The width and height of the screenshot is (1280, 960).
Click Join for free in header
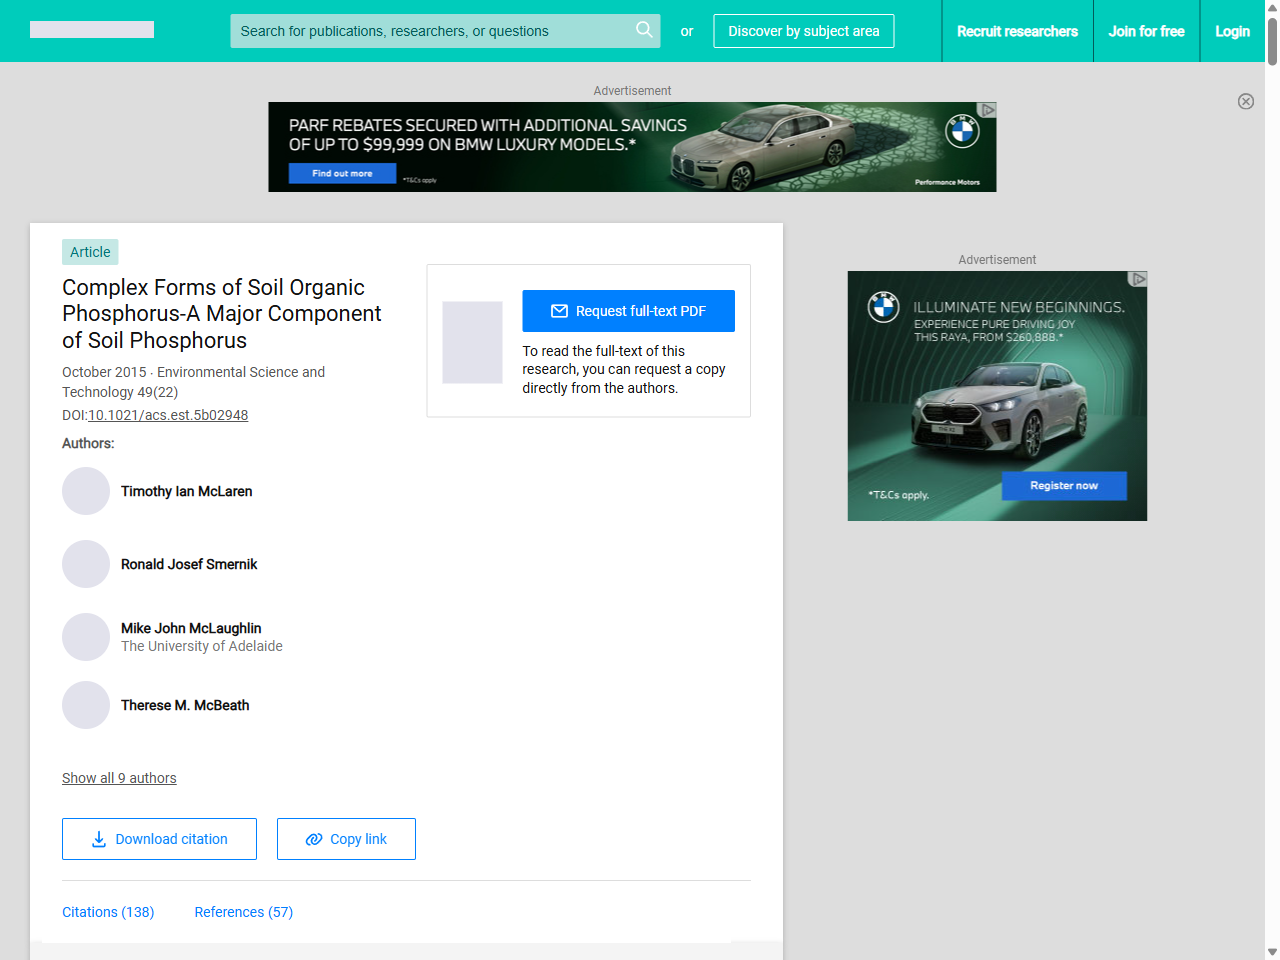click(1146, 31)
